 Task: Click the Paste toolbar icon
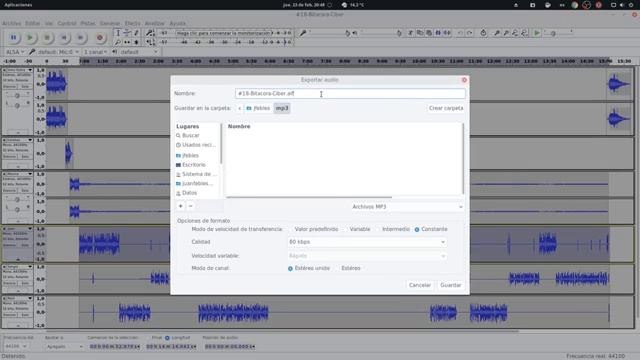(x=429, y=33)
